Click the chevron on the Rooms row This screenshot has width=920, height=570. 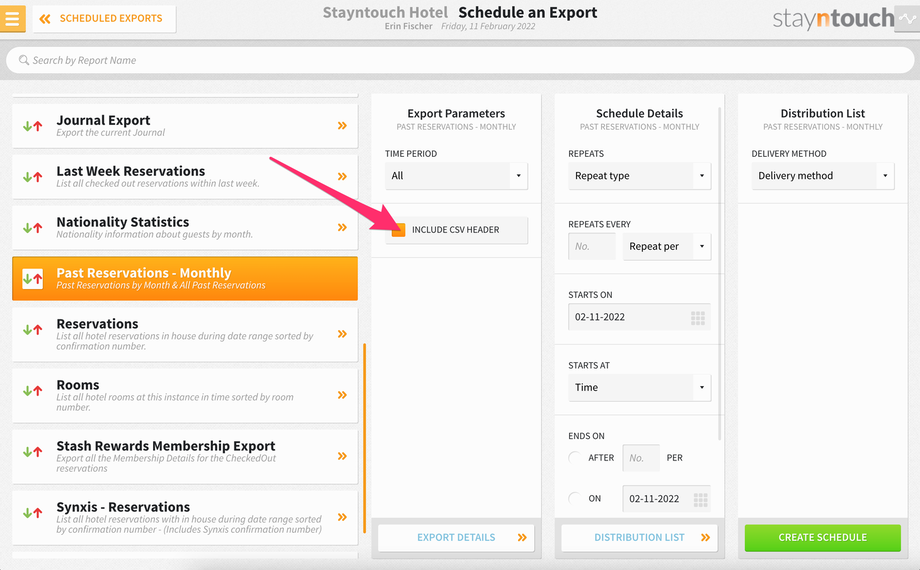pyautogui.click(x=342, y=395)
